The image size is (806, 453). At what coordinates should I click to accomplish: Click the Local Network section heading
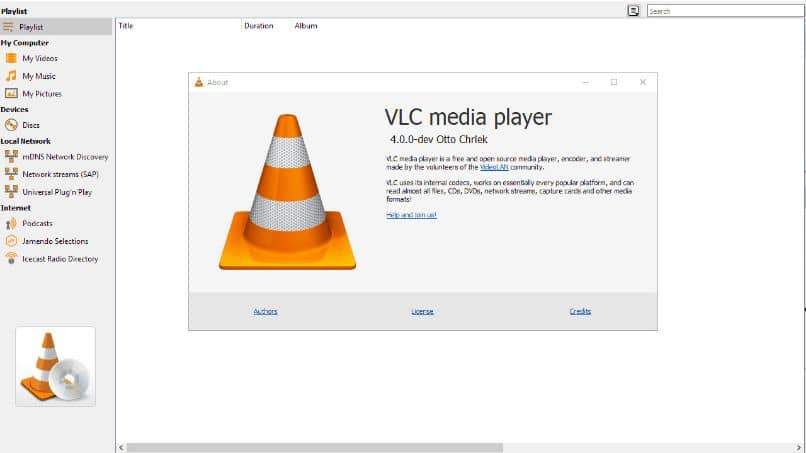(x=26, y=141)
